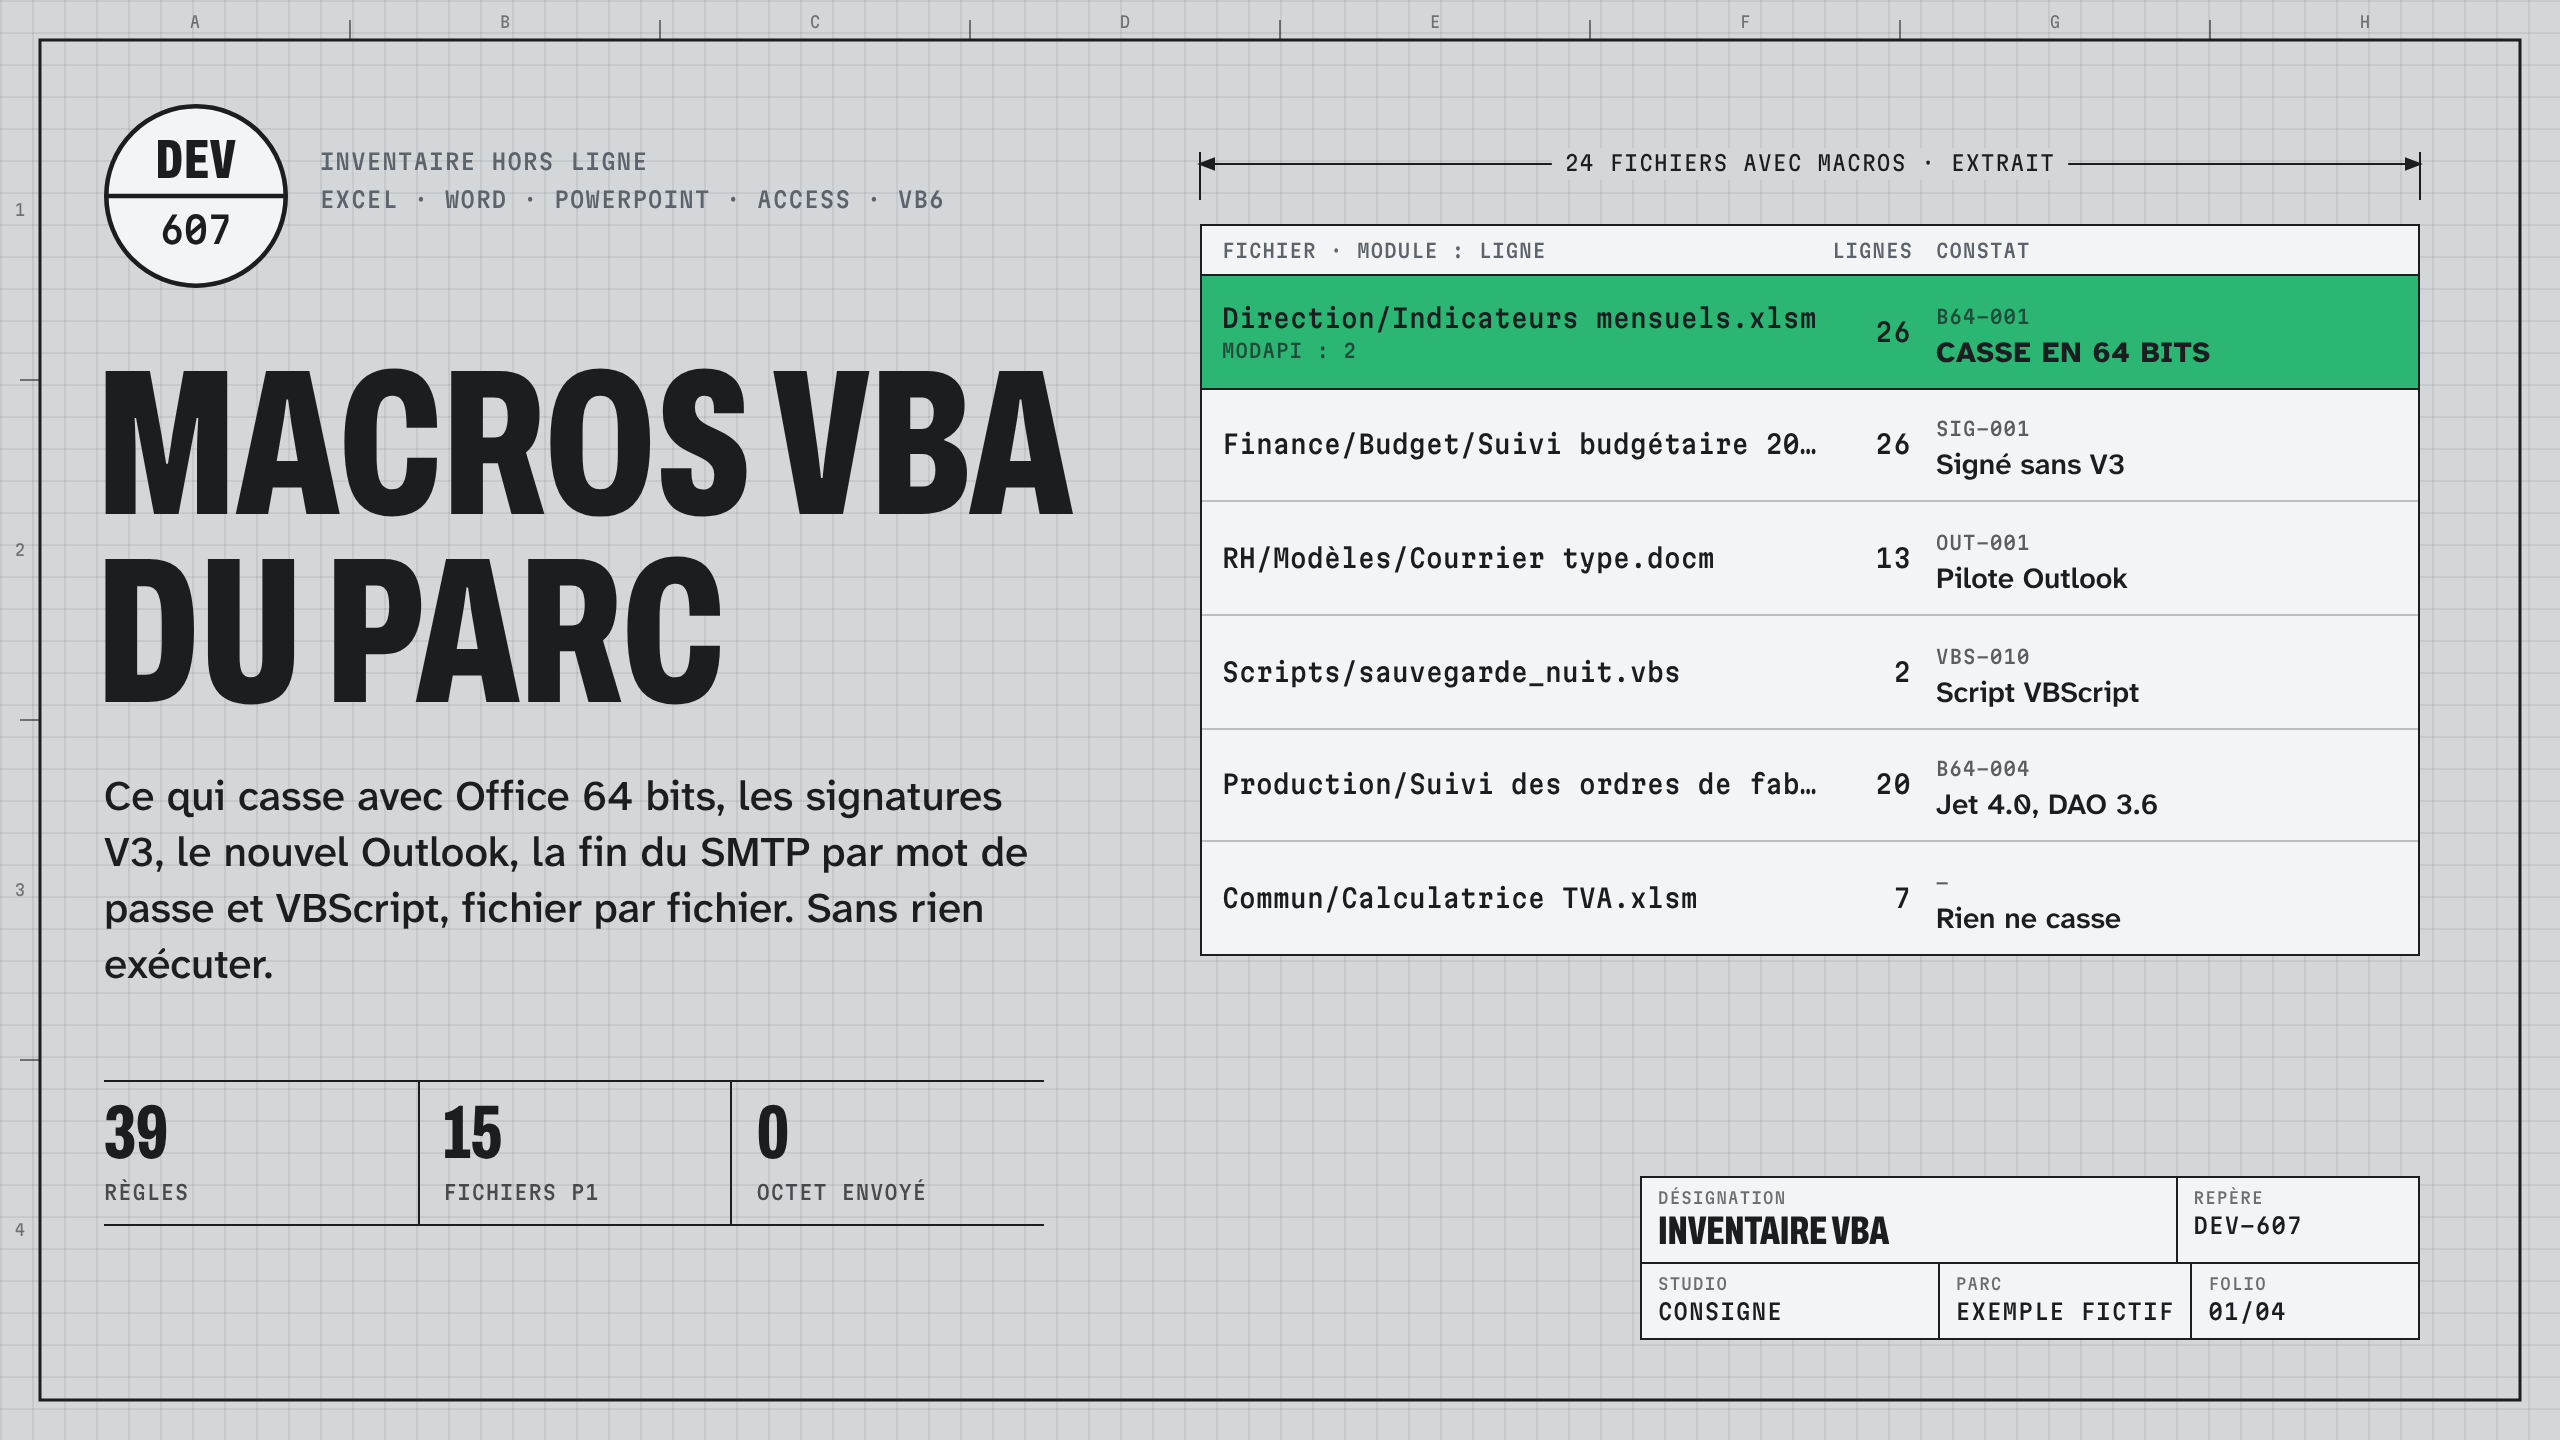Click the 'EXEMPLE FICTIF' parc cell

pos(2065,1301)
